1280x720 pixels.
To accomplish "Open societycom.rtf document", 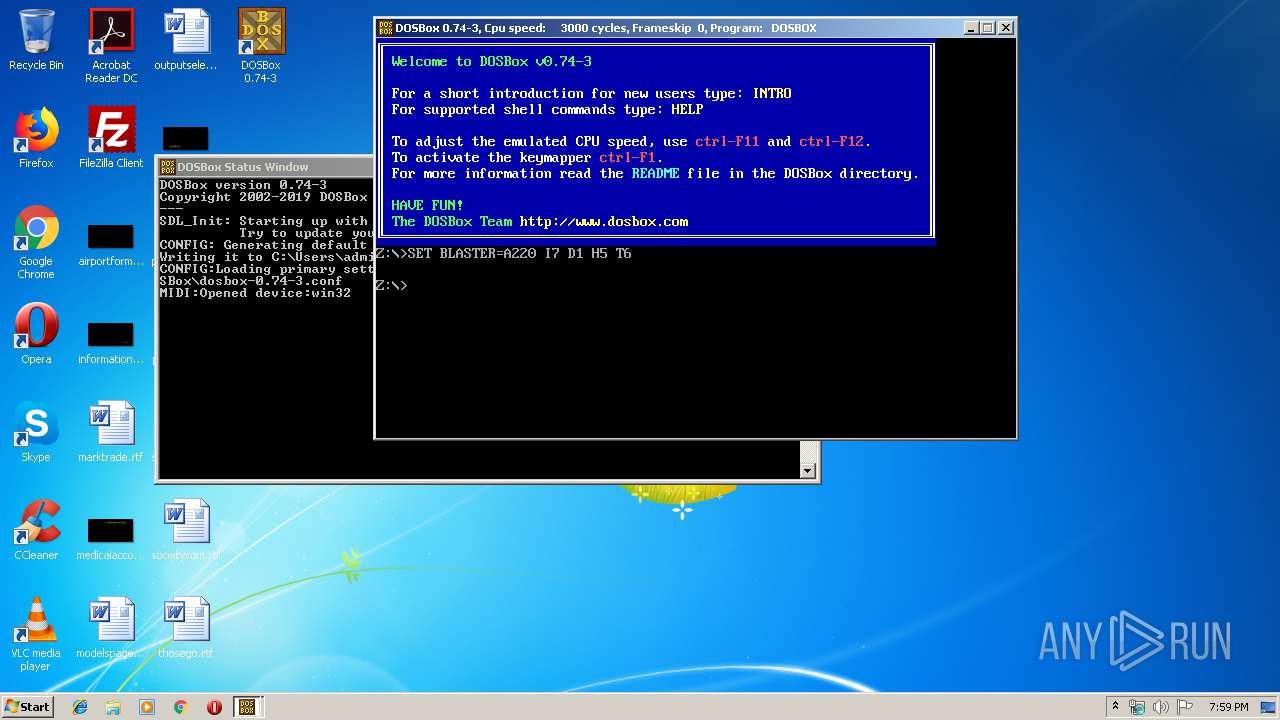I will [186, 531].
